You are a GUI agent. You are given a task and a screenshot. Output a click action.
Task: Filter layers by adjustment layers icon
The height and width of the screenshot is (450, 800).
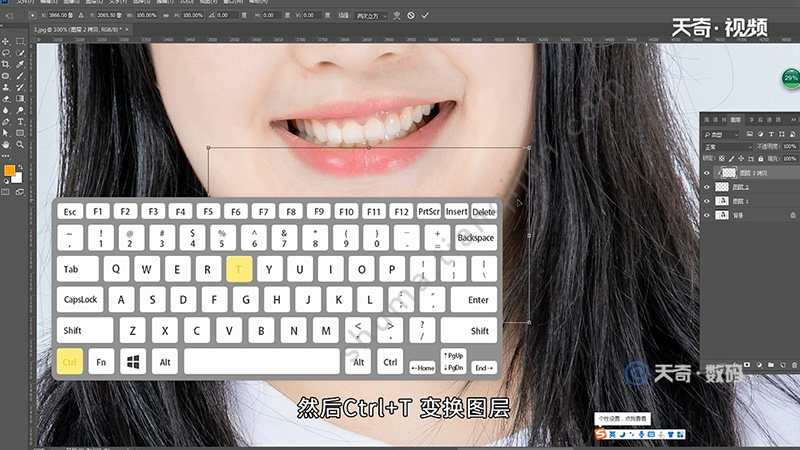click(760, 134)
